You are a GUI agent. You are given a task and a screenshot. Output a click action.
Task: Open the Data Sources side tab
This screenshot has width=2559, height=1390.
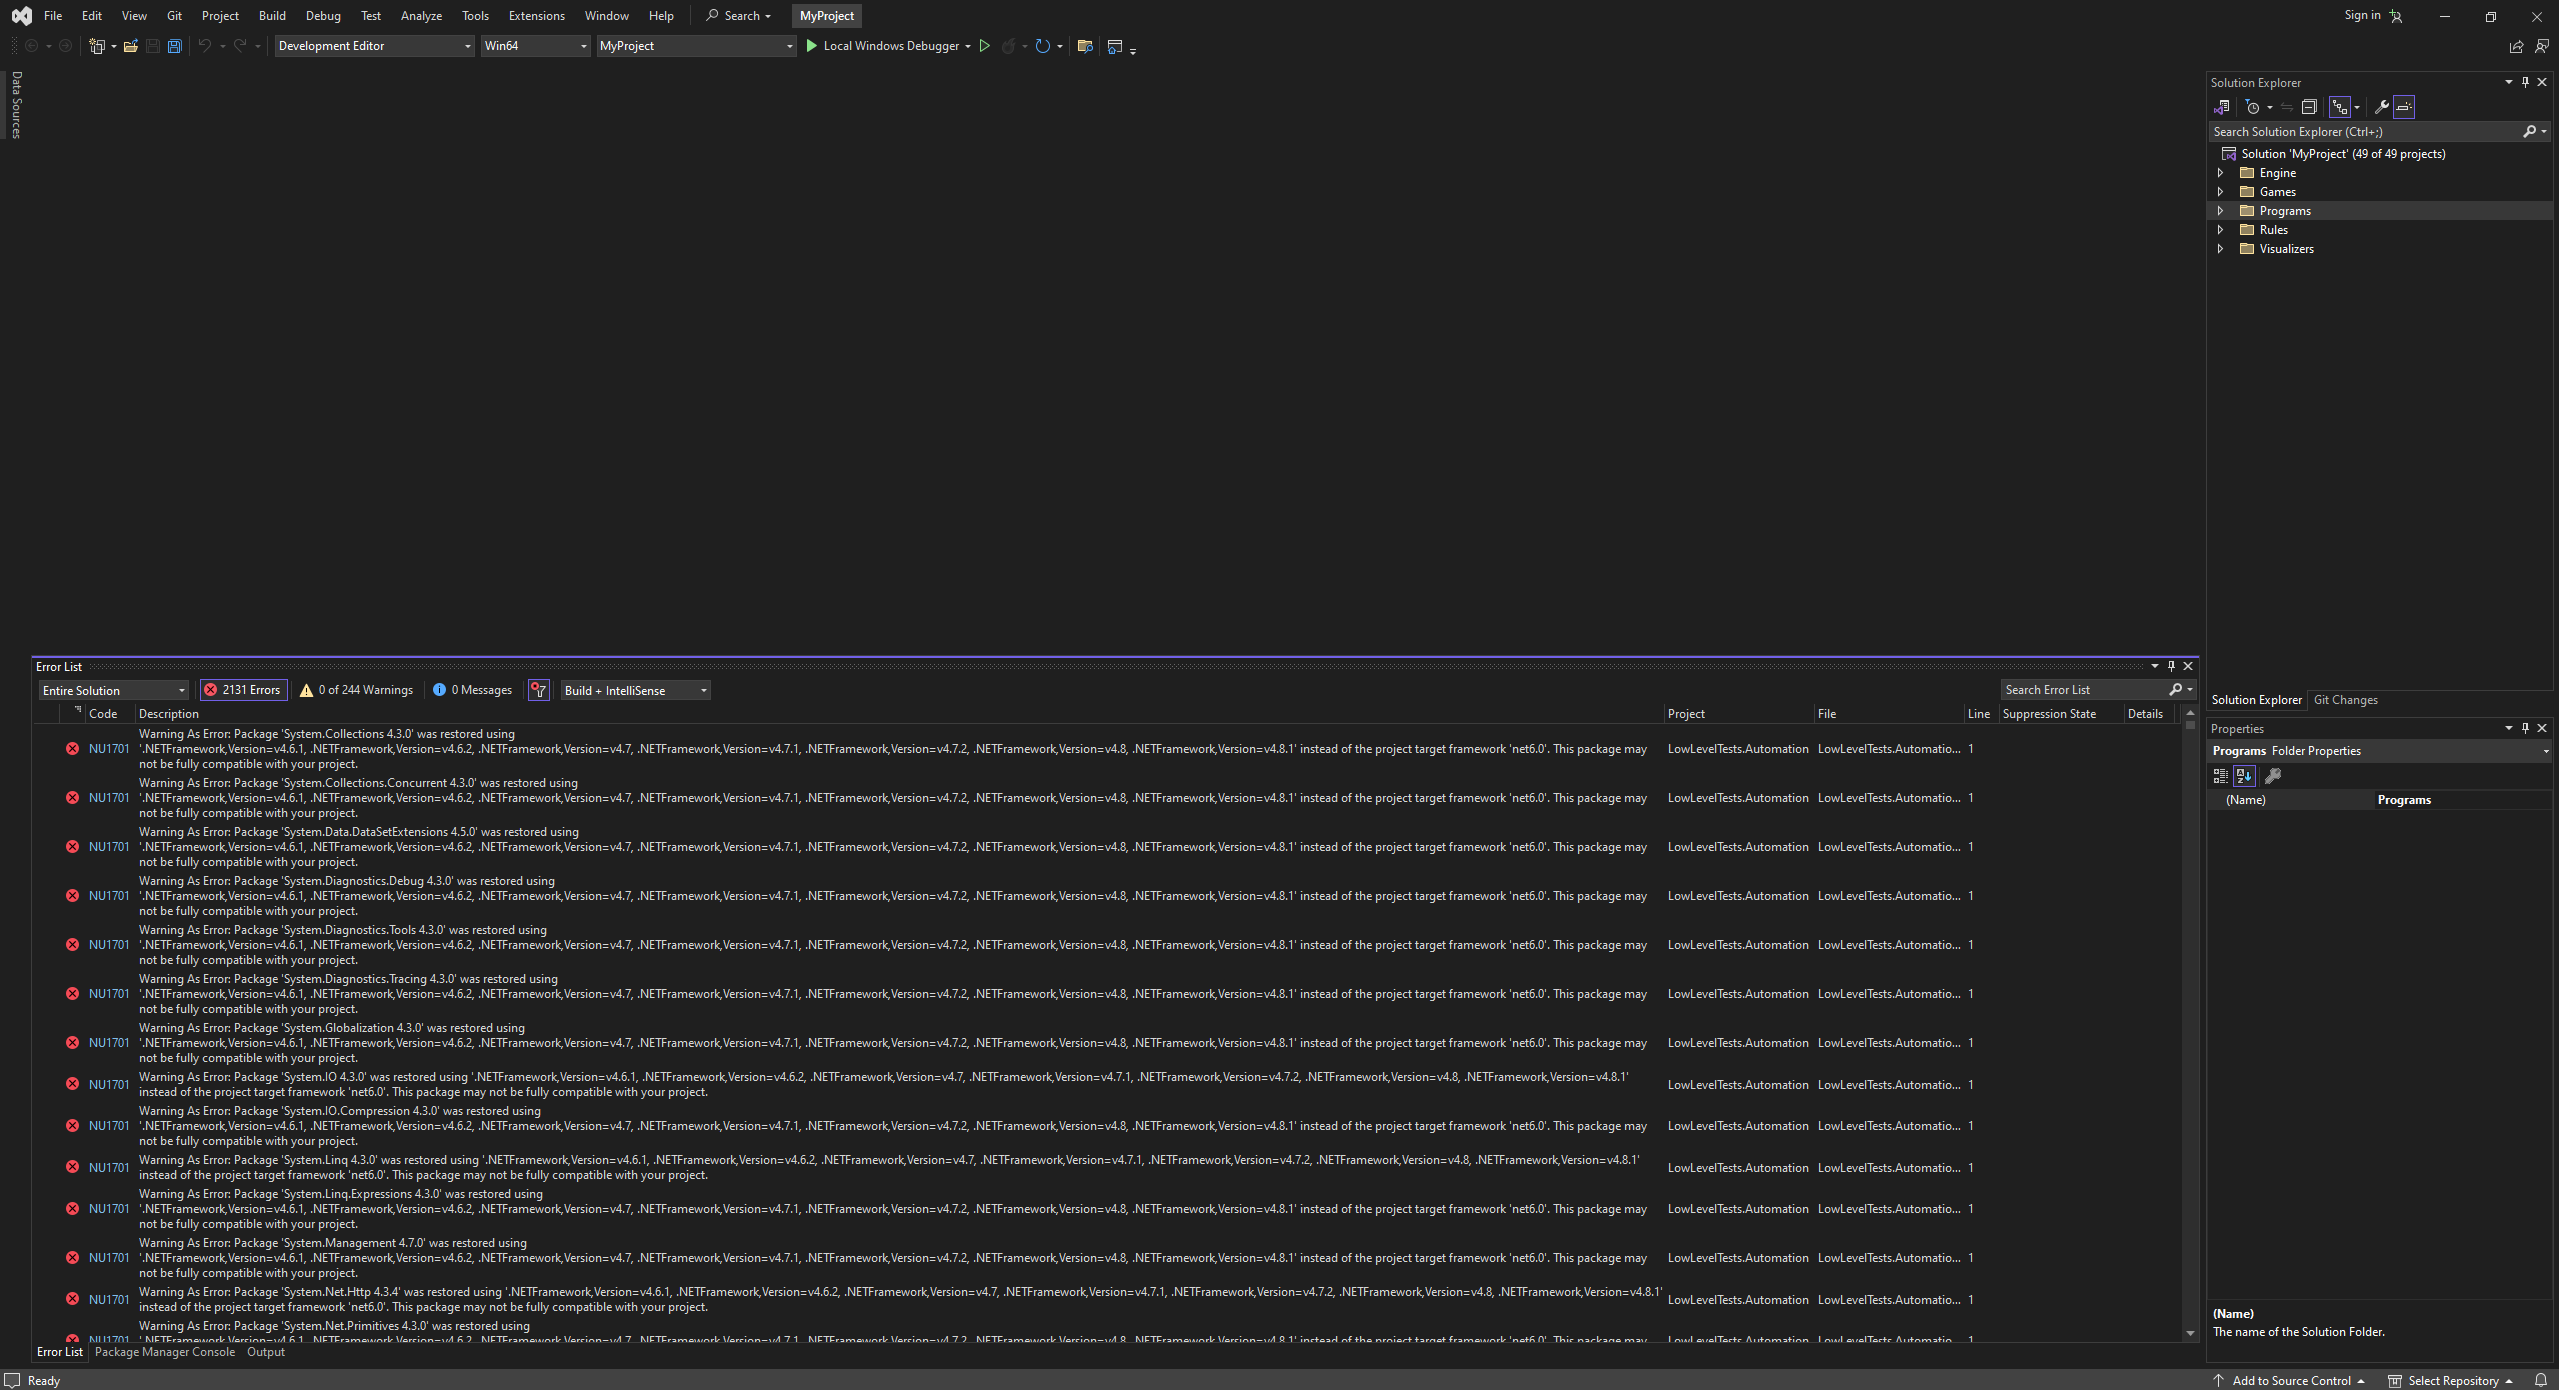click(16, 104)
